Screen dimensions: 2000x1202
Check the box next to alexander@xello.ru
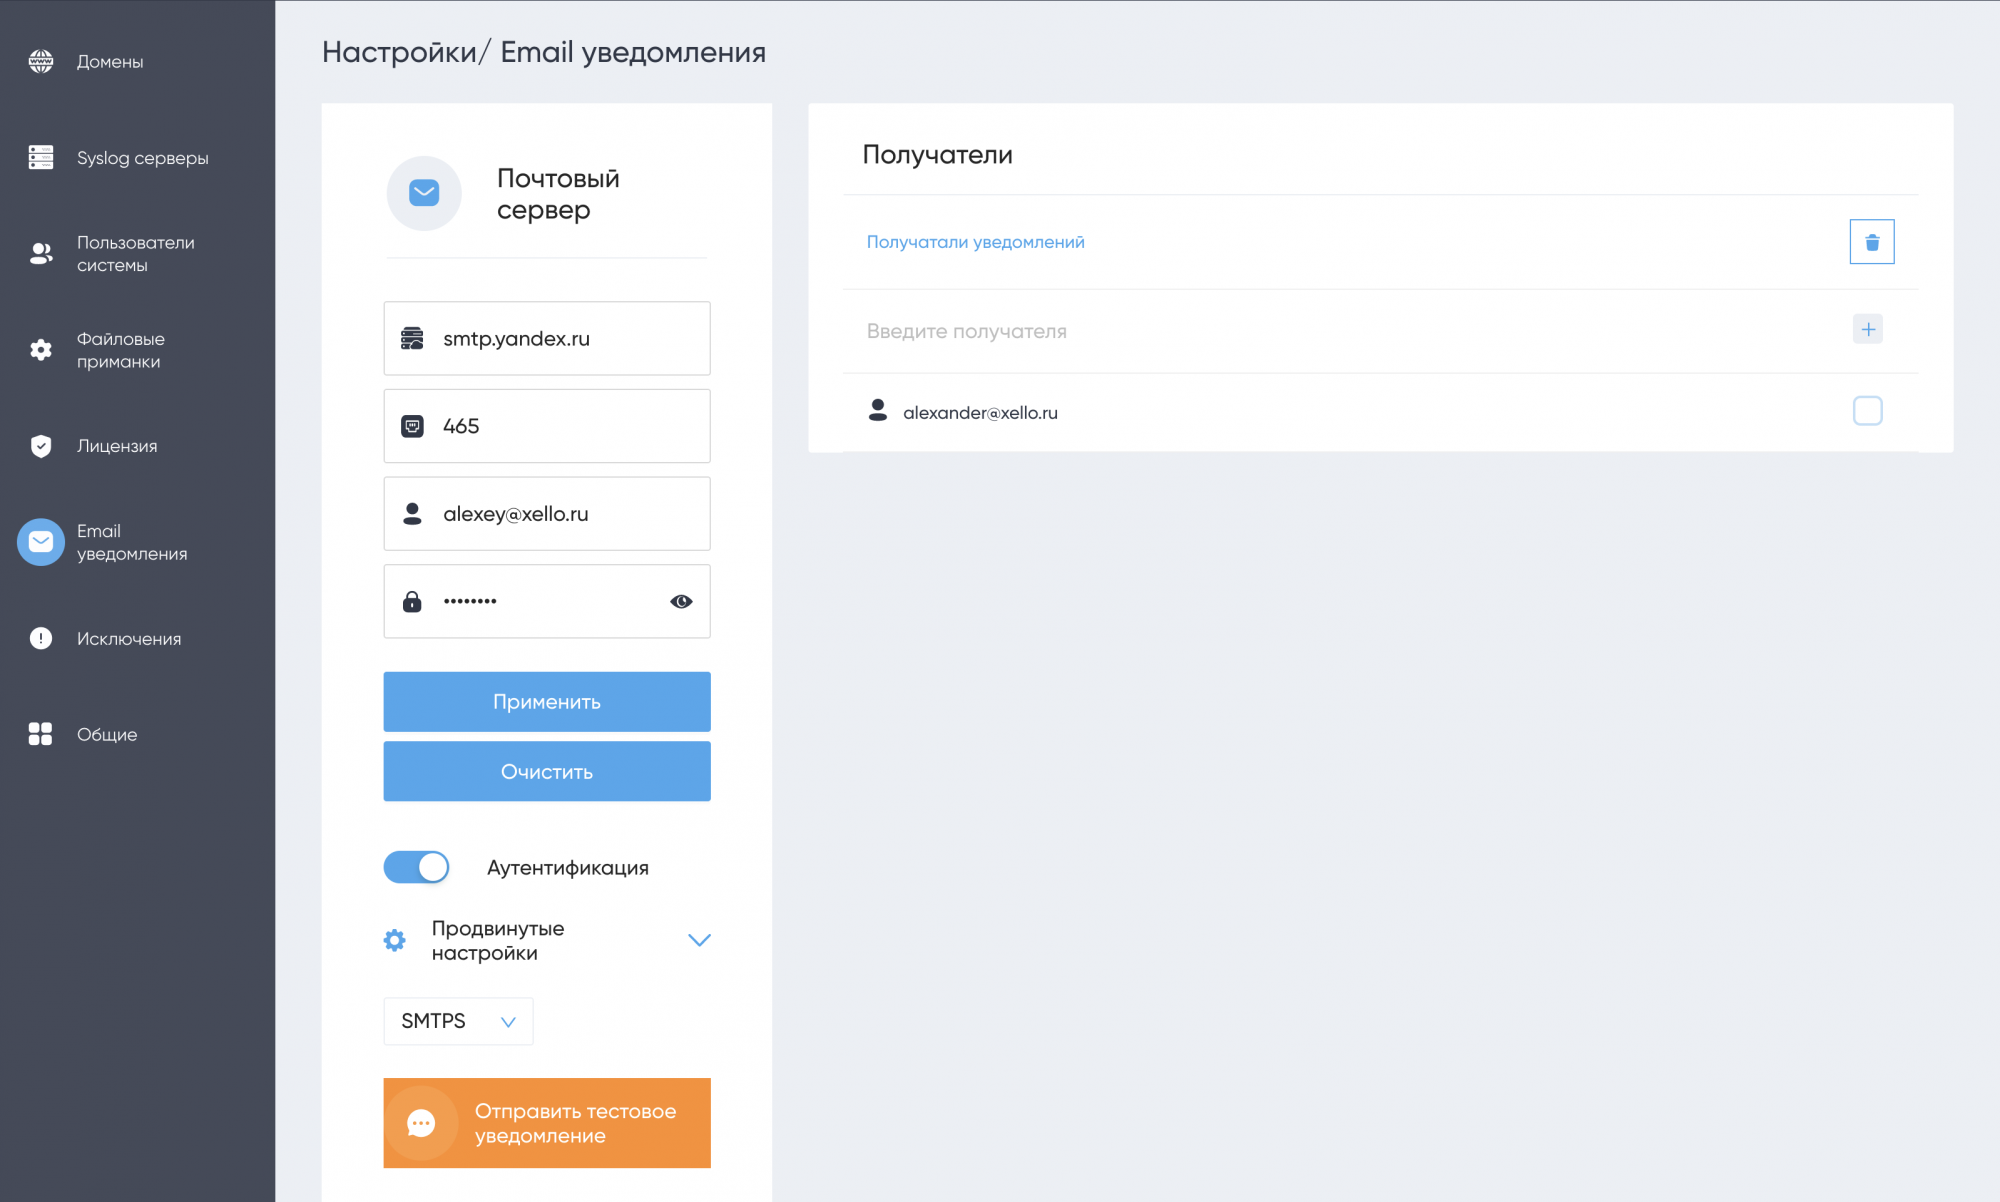point(1867,411)
